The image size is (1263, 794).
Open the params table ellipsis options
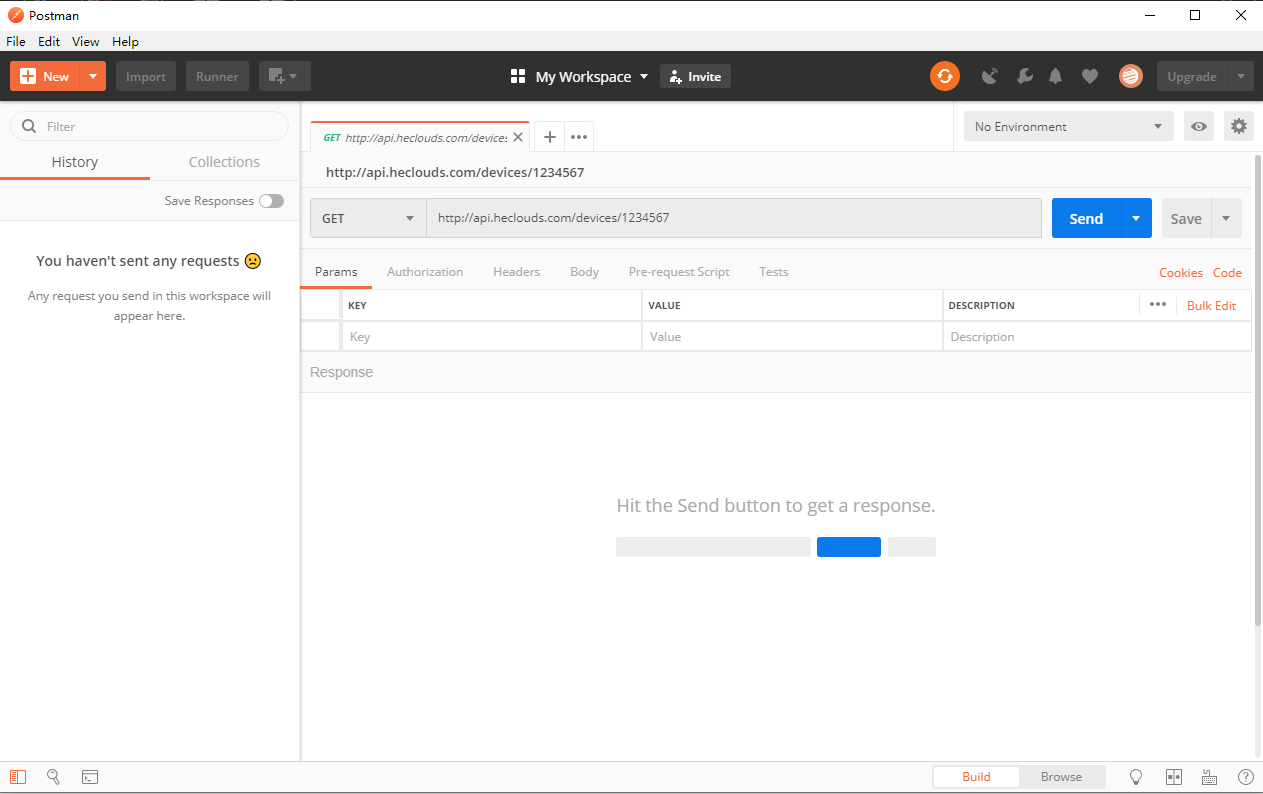1158,304
